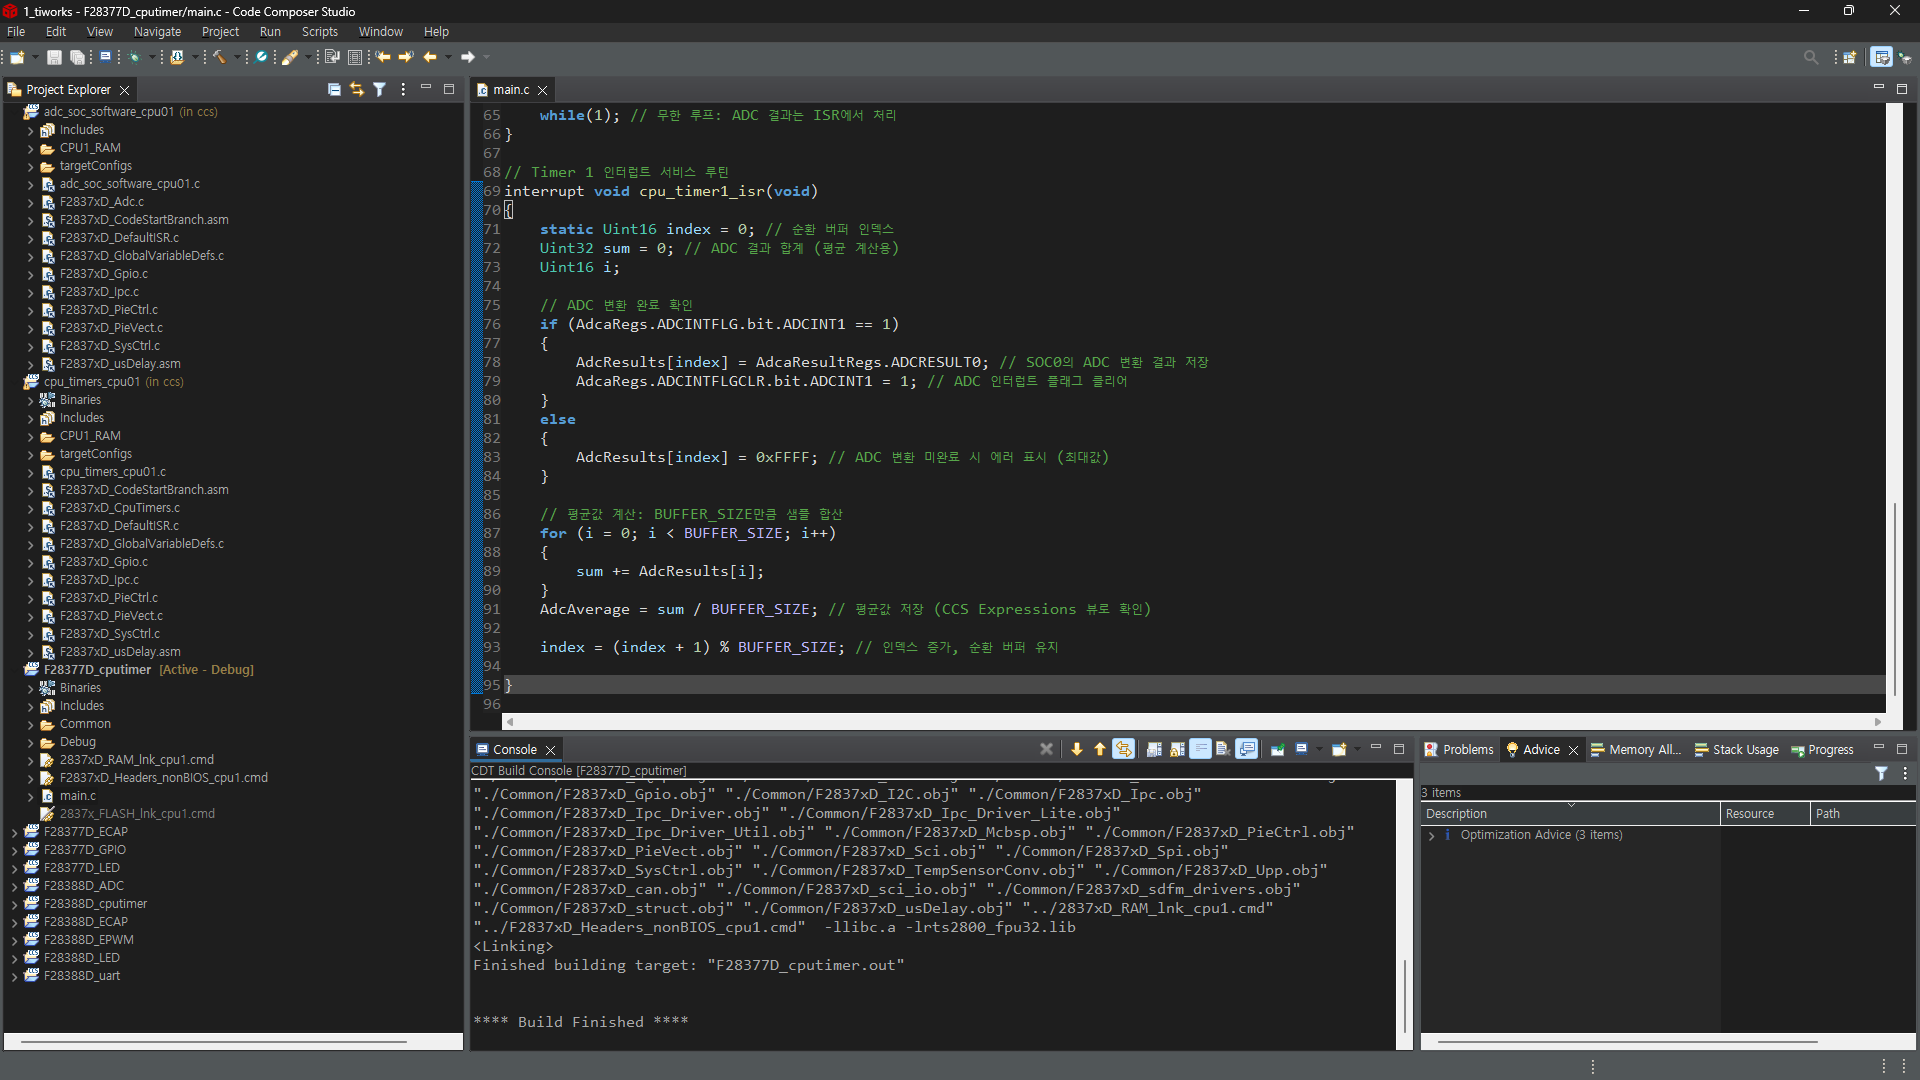
Task: Click Next Error arrow in Console
Action: tap(1077, 749)
